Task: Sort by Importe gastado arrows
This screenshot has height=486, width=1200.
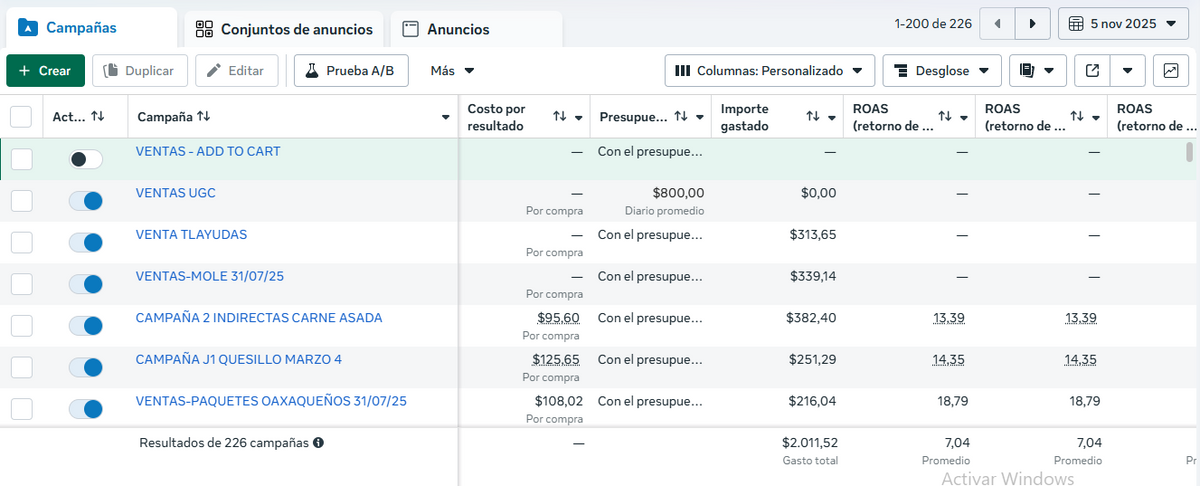Action: click(x=813, y=117)
